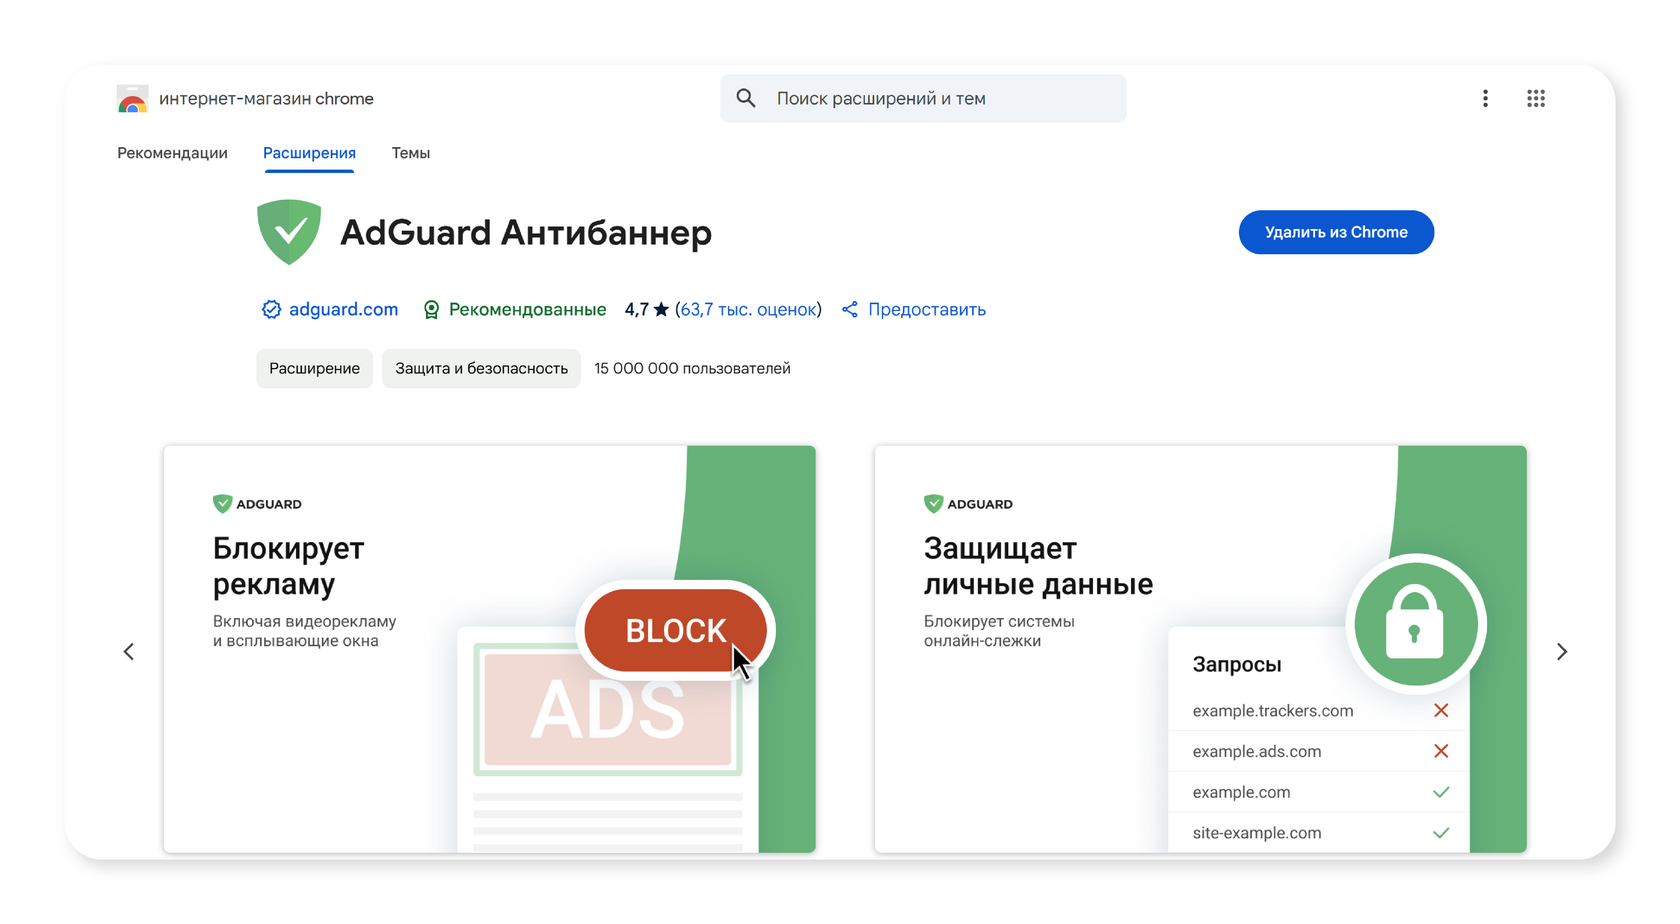Click the Расширение category chip
The width and height of the screenshot is (1680, 924).
click(314, 368)
